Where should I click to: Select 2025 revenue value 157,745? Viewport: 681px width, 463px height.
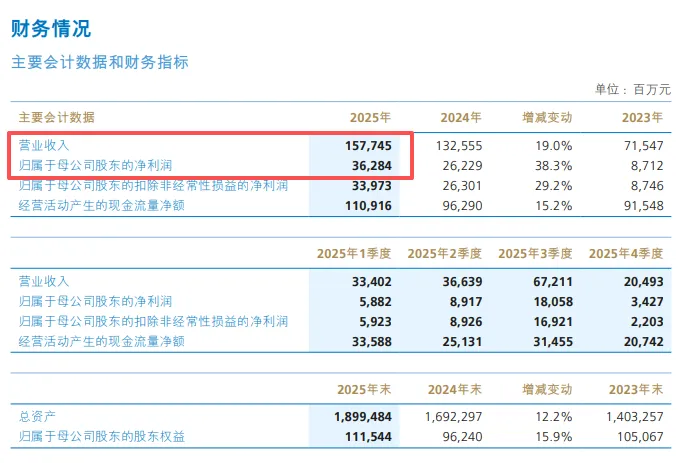coord(368,146)
